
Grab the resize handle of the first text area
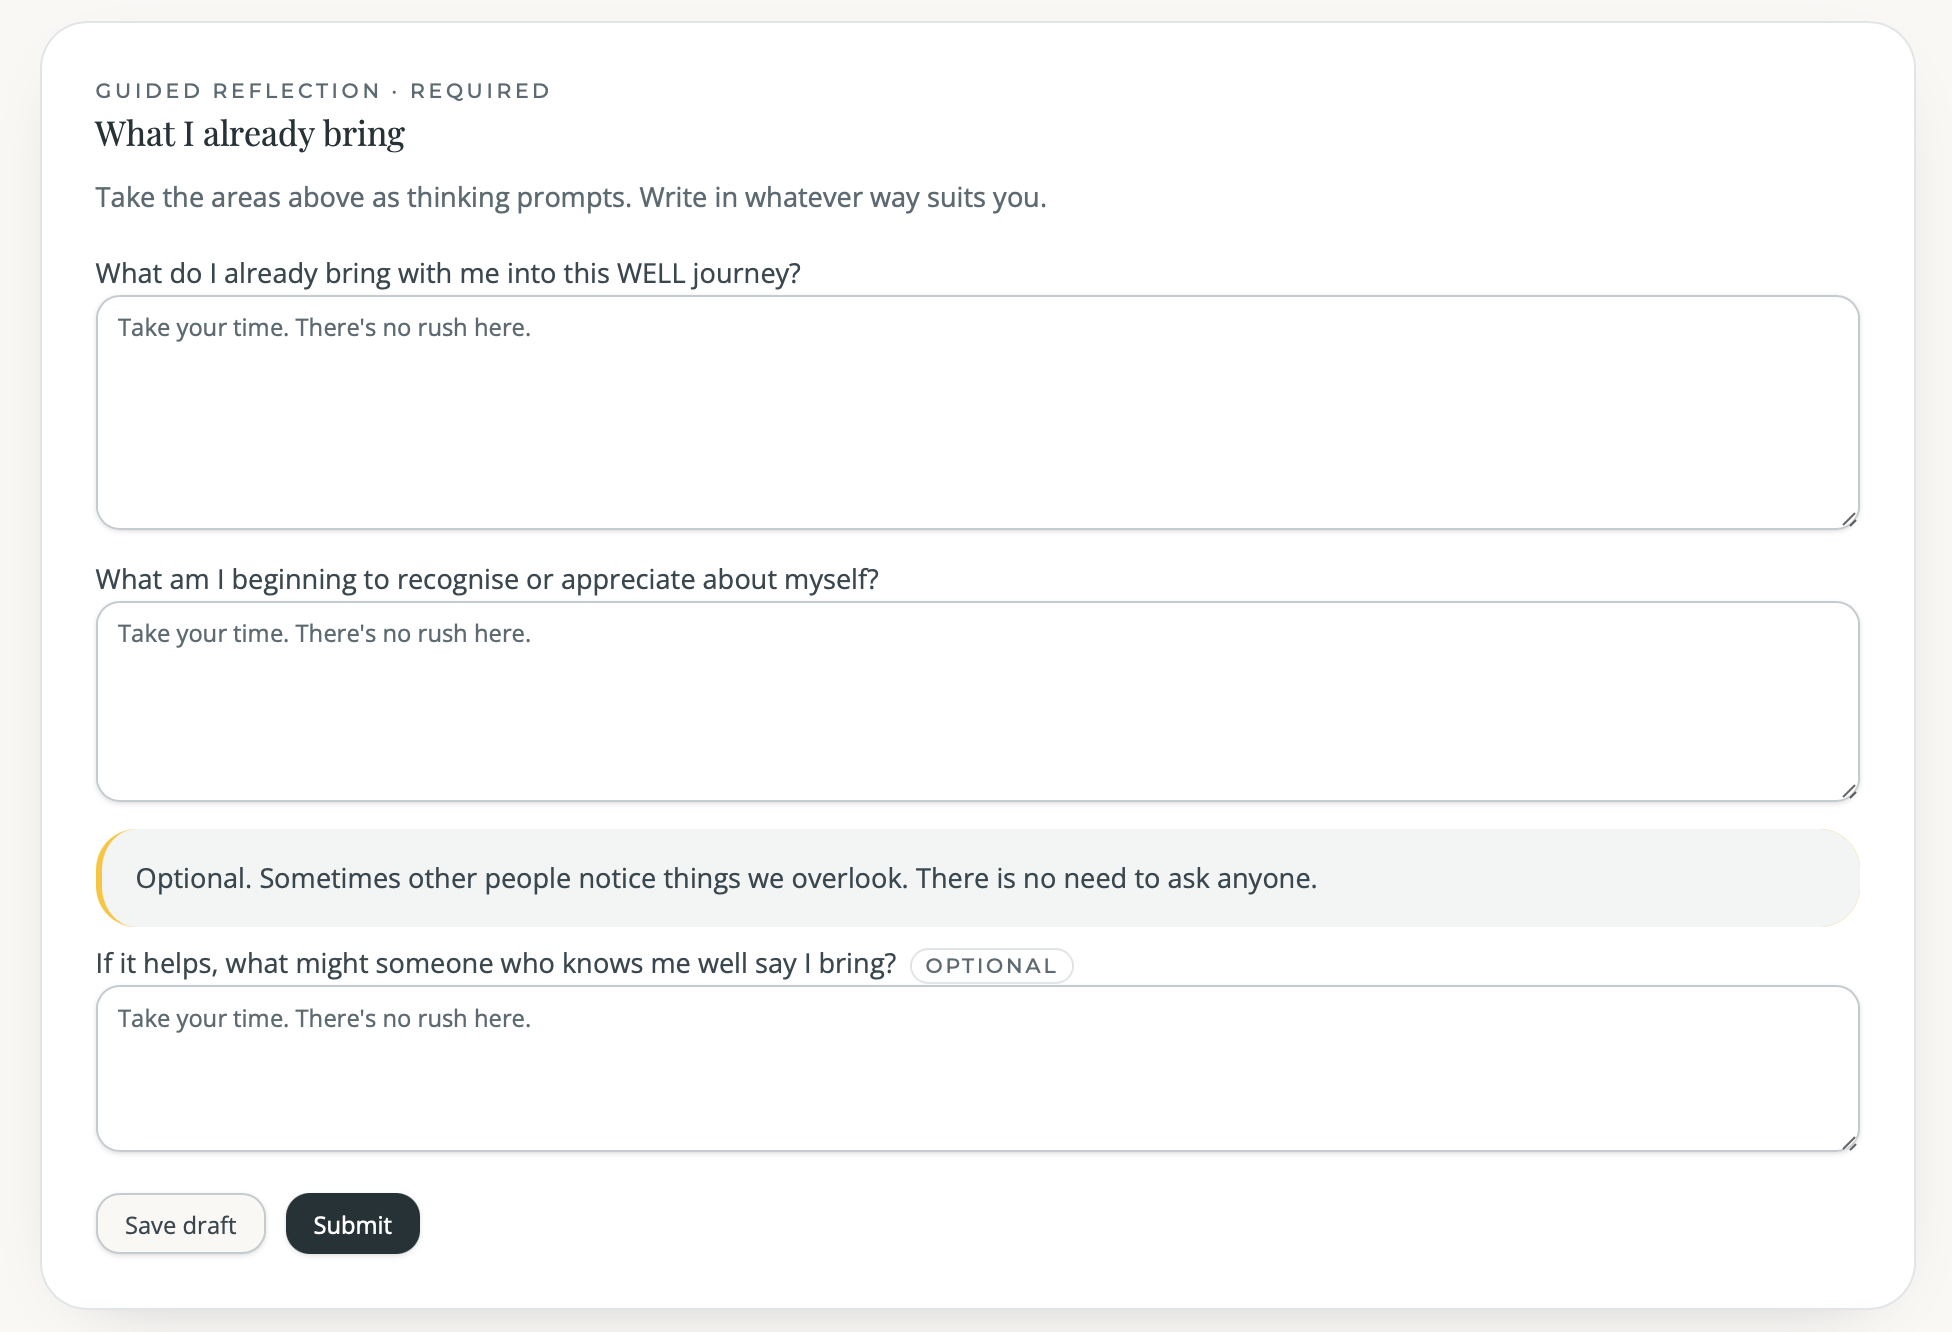pyautogui.click(x=1849, y=519)
